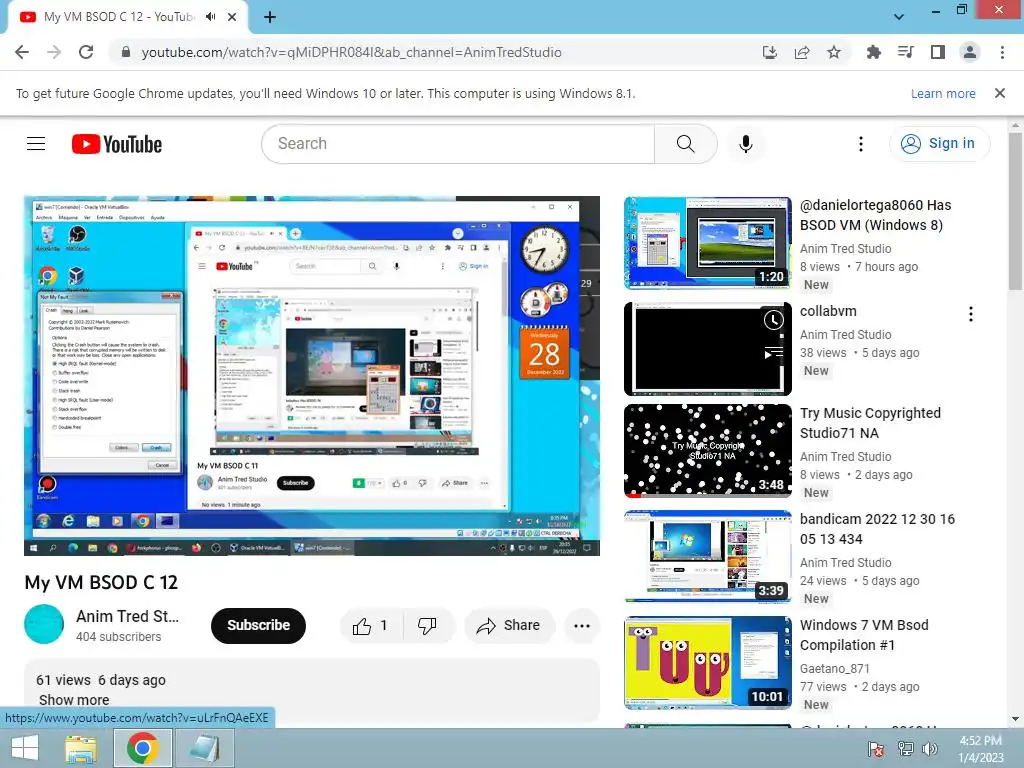Open a new browser tab
The height and width of the screenshot is (768, 1024).
pos(270,17)
